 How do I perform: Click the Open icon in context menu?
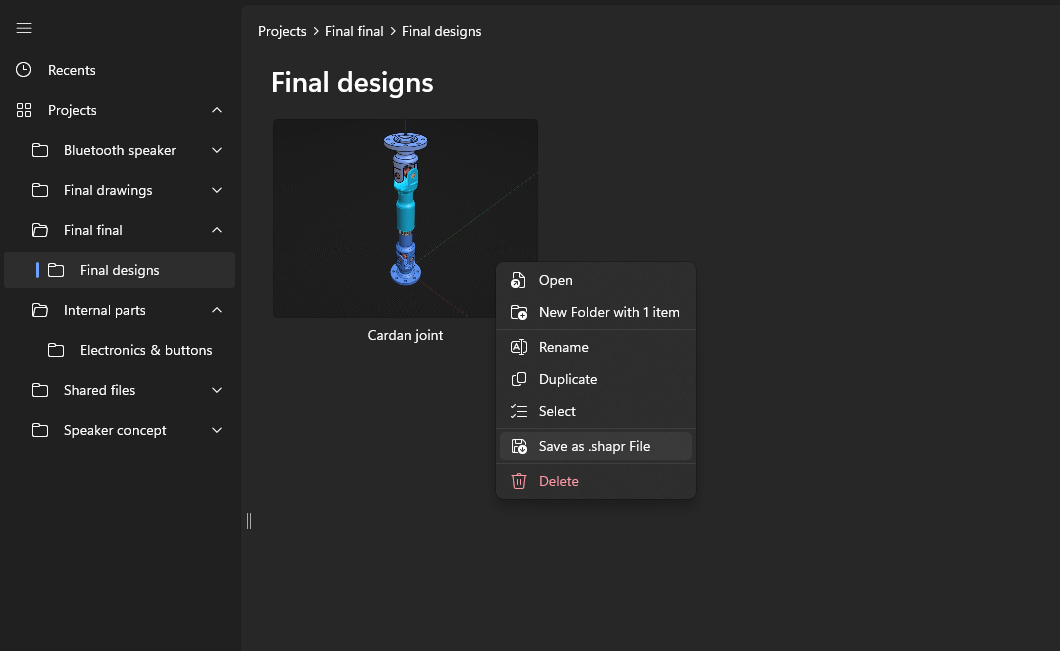518,280
